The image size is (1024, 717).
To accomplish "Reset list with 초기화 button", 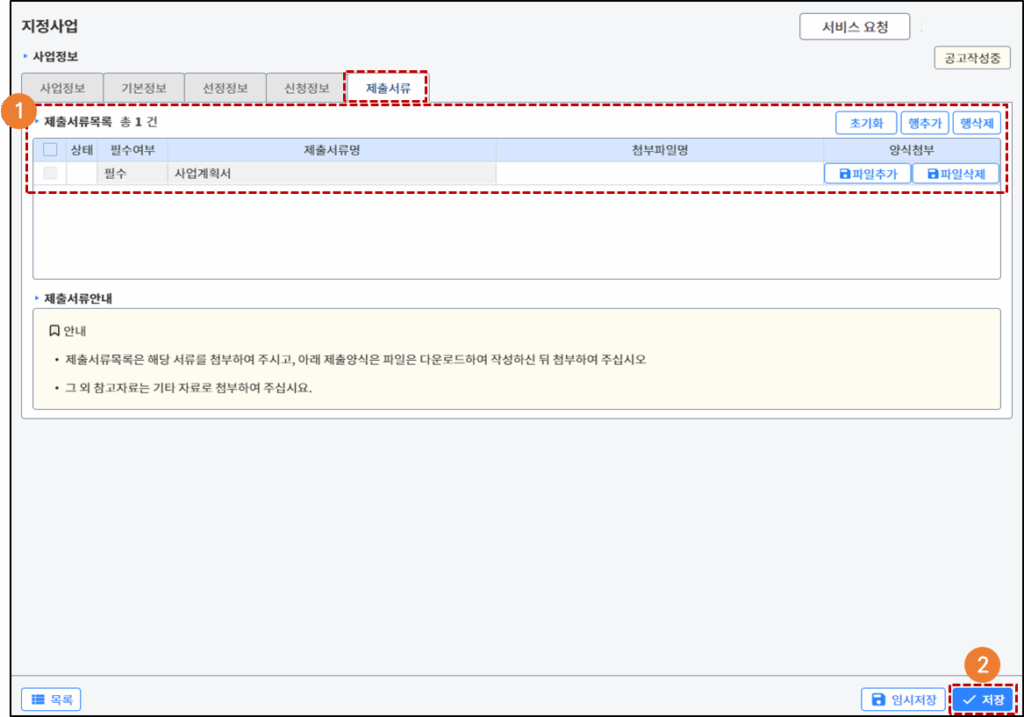I will coord(866,123).
